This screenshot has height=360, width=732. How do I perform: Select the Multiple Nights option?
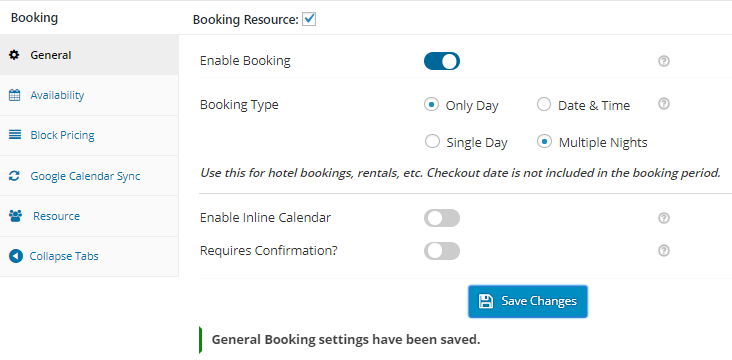click(x=544, y=141)
